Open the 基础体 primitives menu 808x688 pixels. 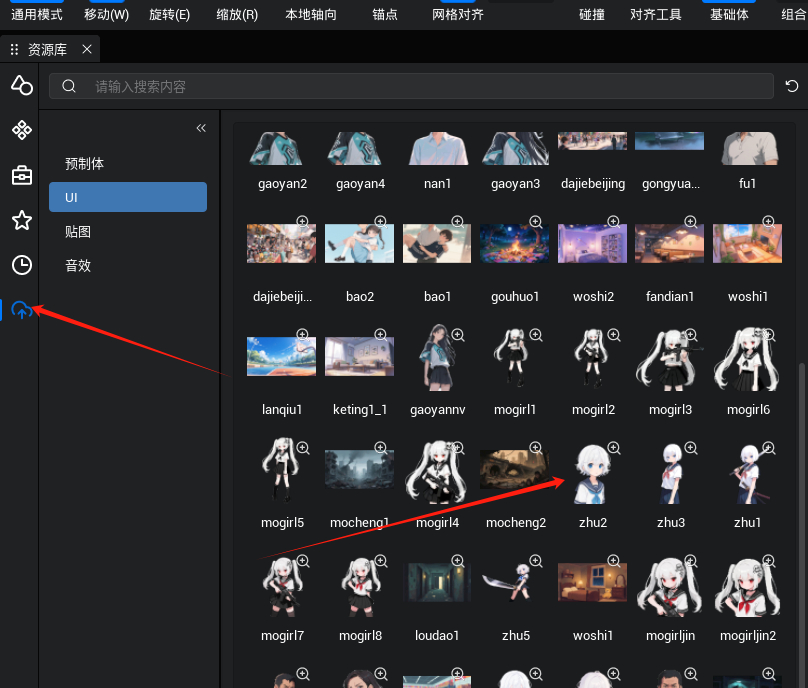(x=729, y=14)
